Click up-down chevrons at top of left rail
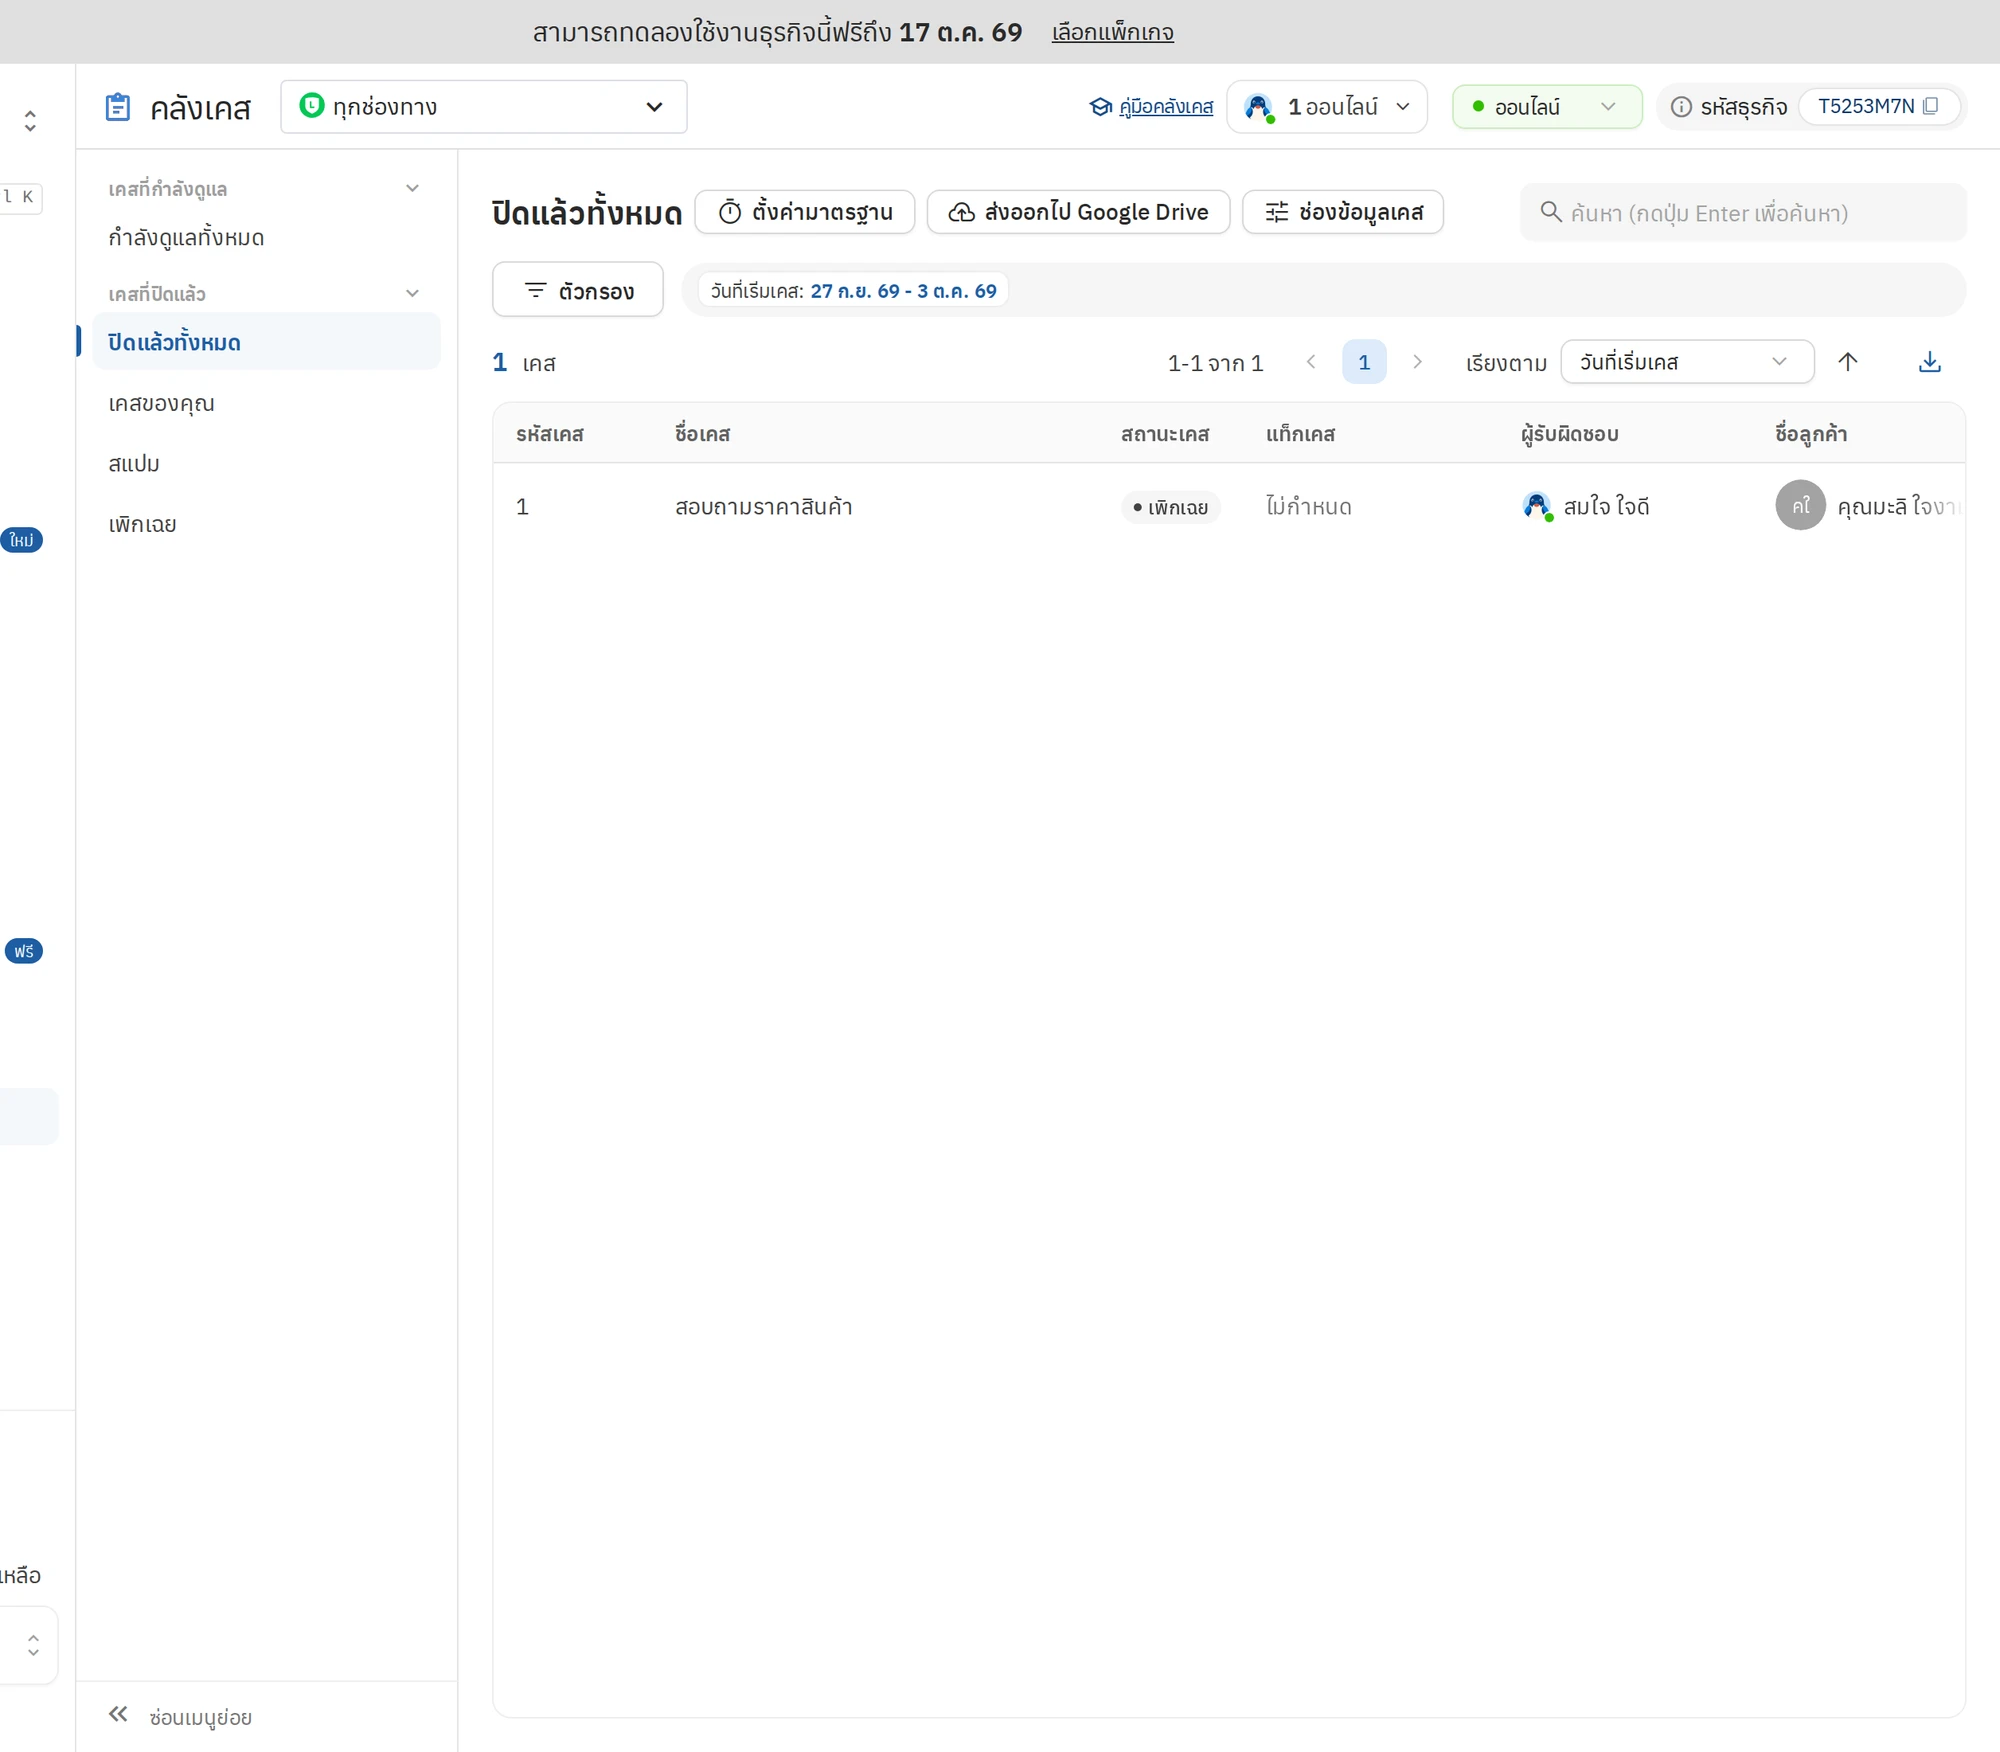The image size is (2000, 1752). coord(30,121)
